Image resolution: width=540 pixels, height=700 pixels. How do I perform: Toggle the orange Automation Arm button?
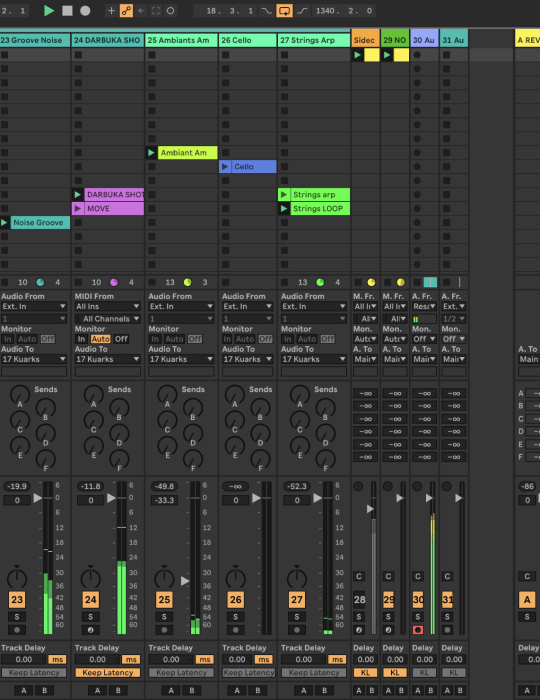pyautogui.click(x=126, y=11)
